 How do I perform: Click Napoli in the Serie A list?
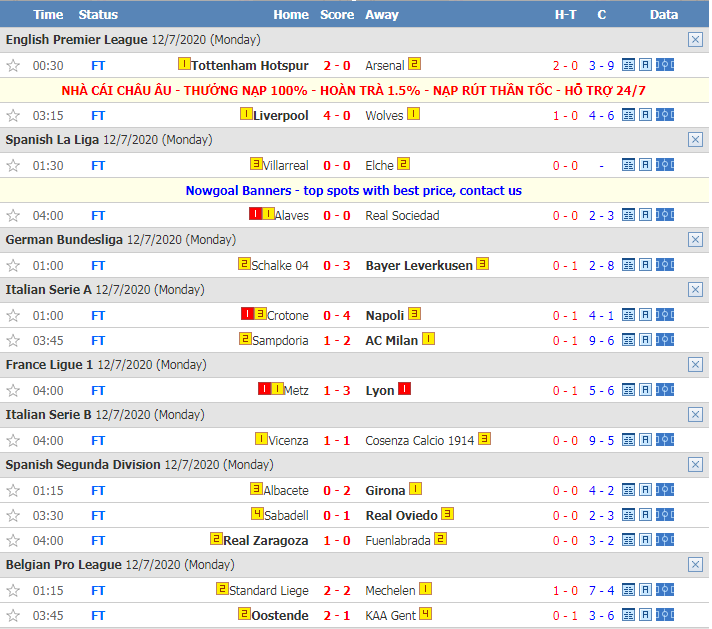(385, 316)
